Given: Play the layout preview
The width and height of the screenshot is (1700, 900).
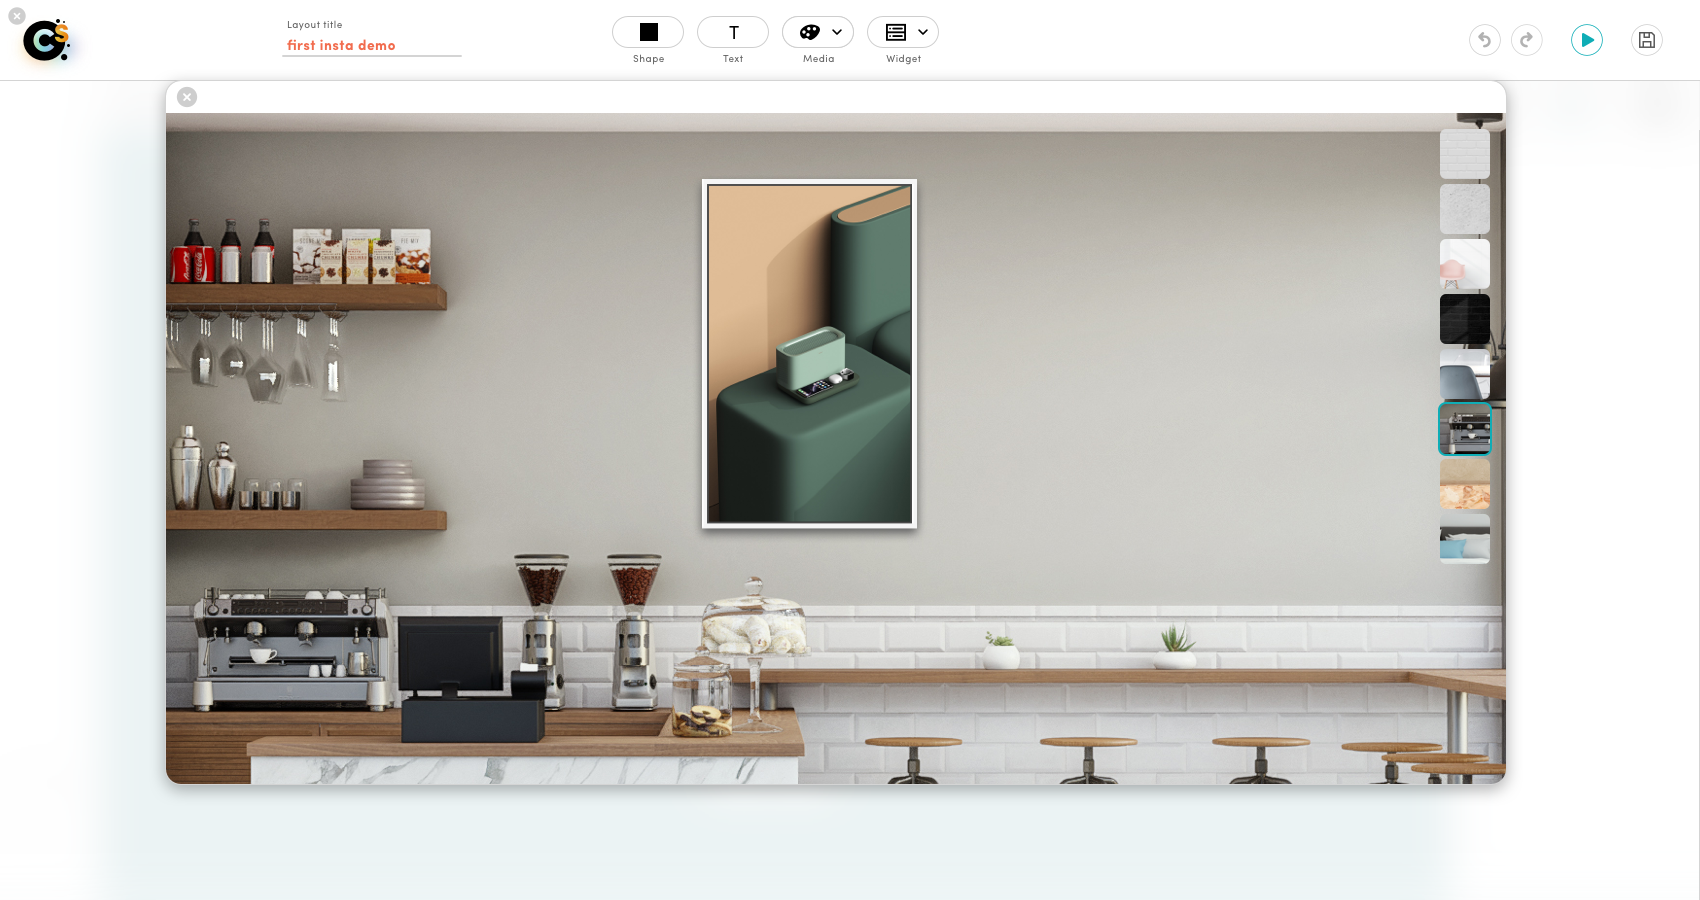Looking at the screenshot, I should tap(1587, 40).
